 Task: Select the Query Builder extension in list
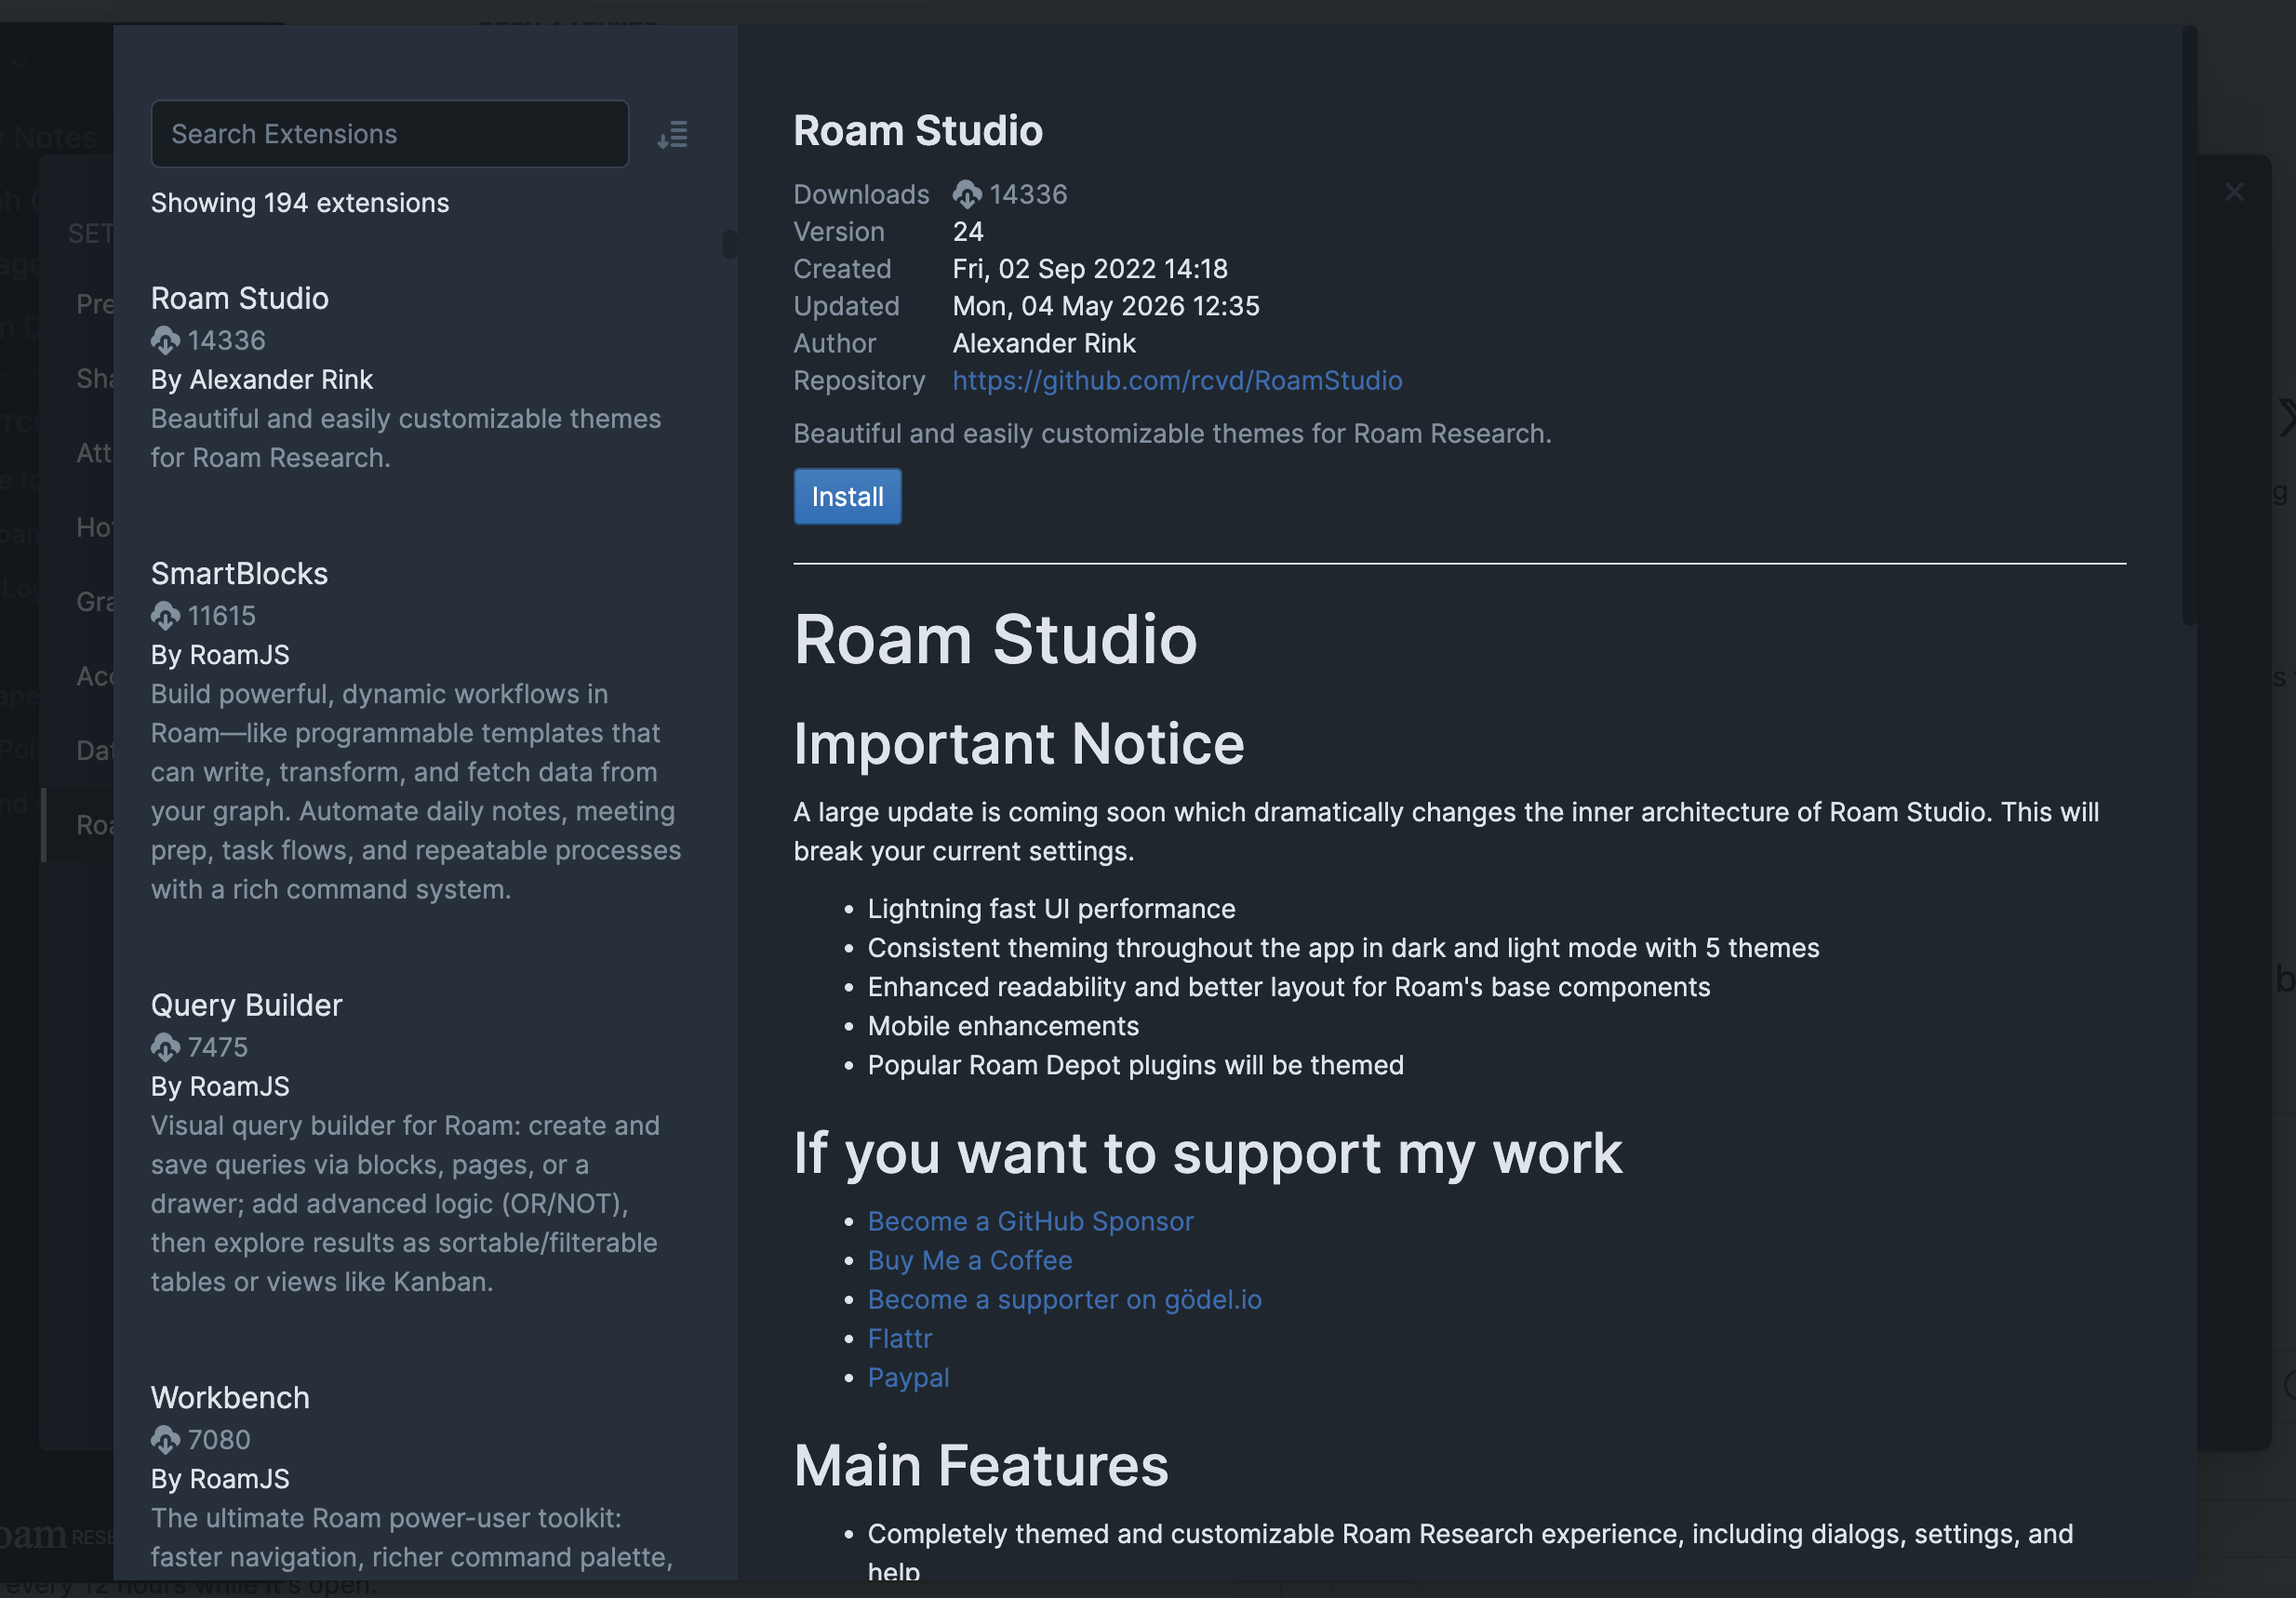pyautogui.click(x=246, y=1005)
